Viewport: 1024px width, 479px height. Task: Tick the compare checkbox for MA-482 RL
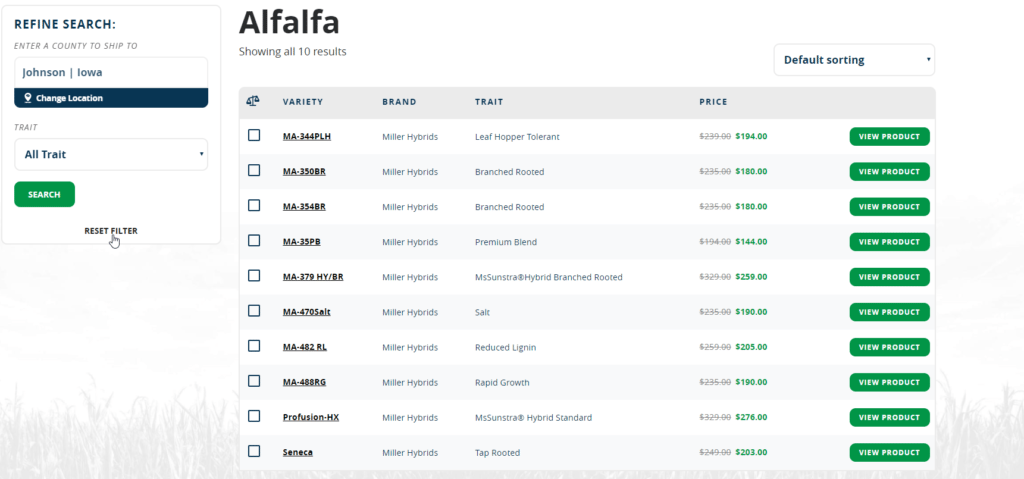(x=254, y=346)
